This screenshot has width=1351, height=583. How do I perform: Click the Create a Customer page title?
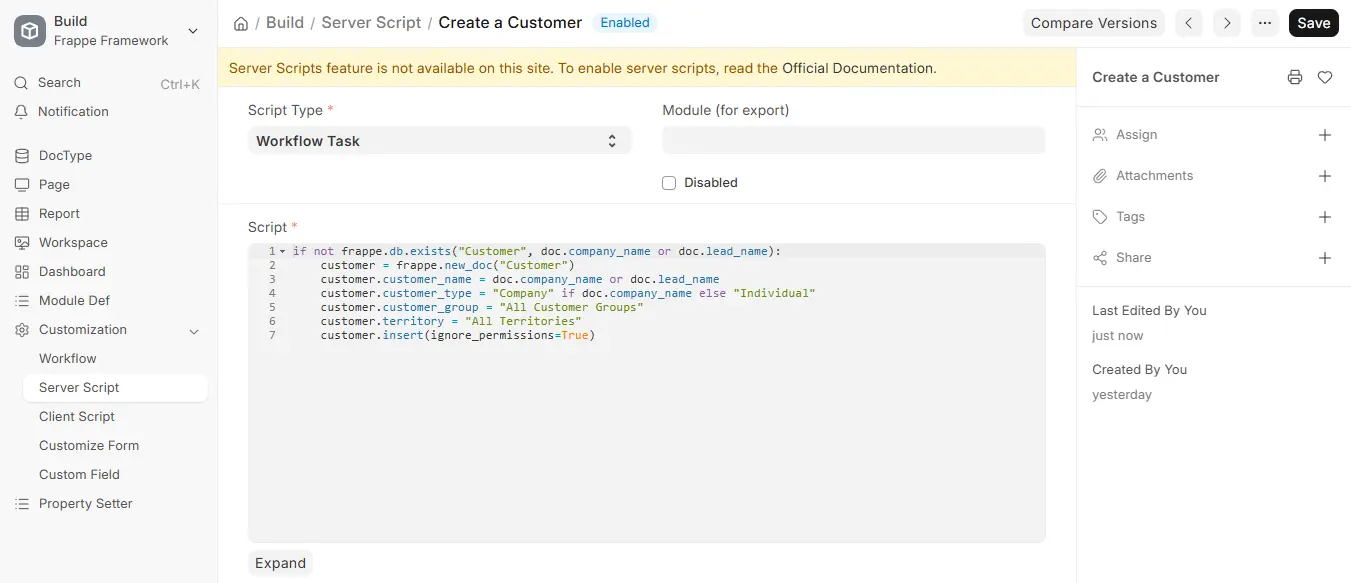pyautogui.click(x=510, y=22)
